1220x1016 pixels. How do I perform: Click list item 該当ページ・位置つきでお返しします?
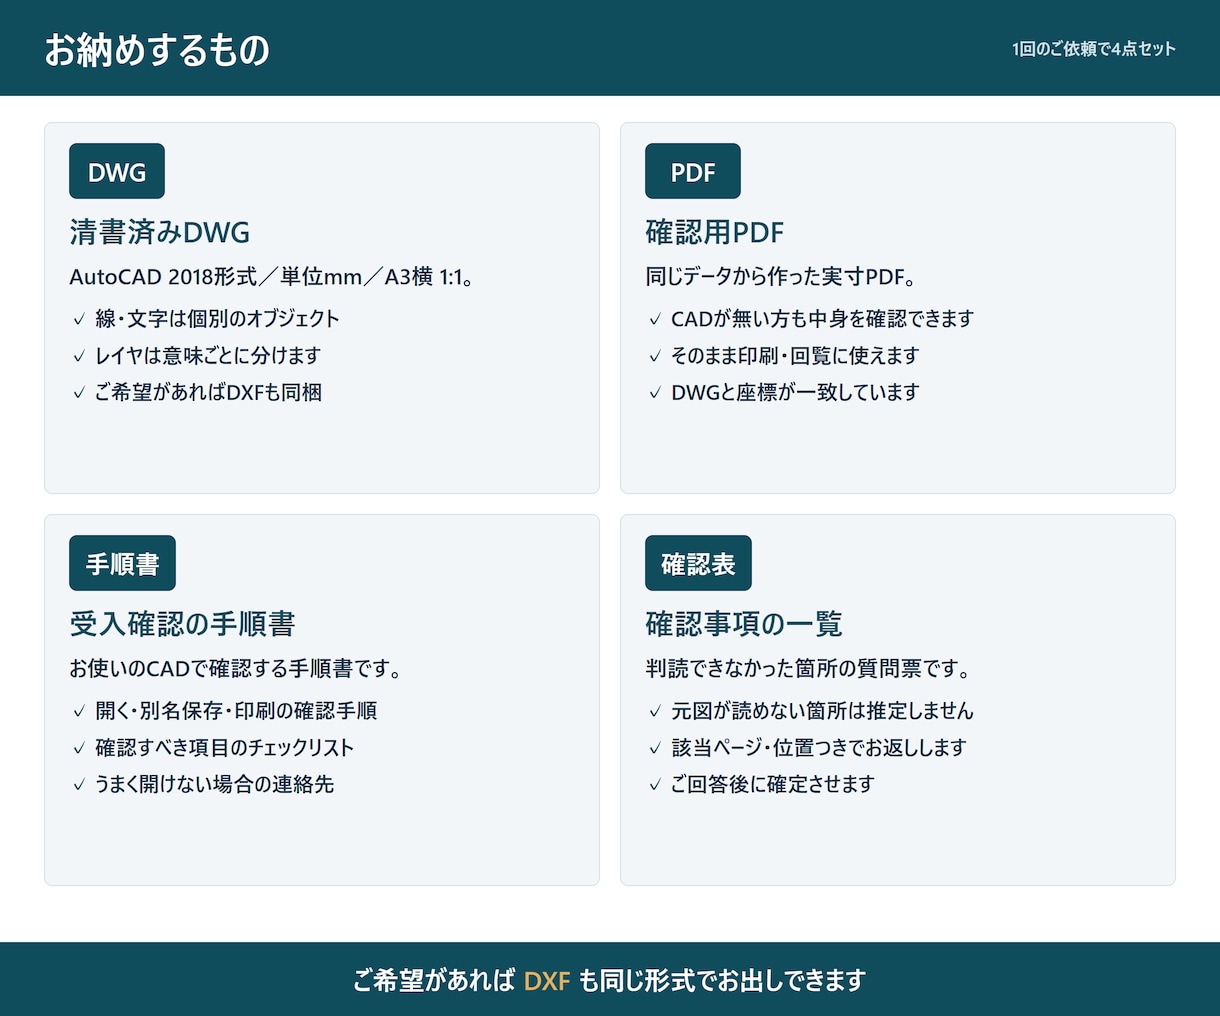(819, 748)
